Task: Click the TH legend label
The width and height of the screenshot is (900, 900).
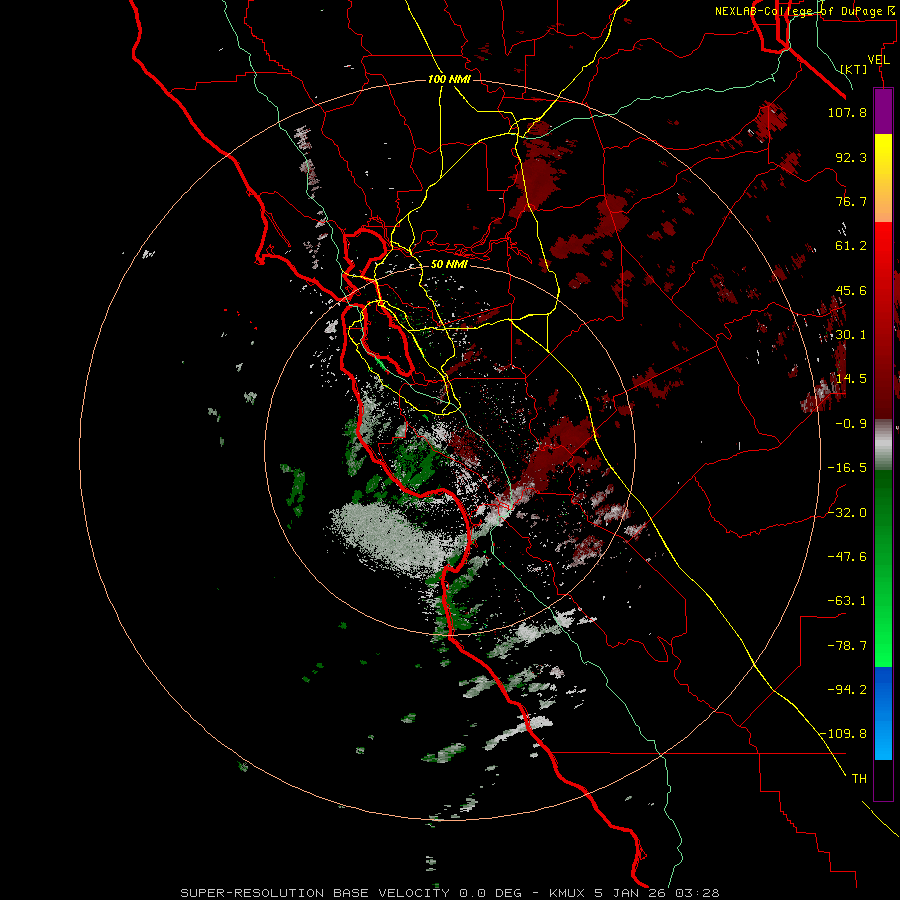Action: click(x=859, y=779)
